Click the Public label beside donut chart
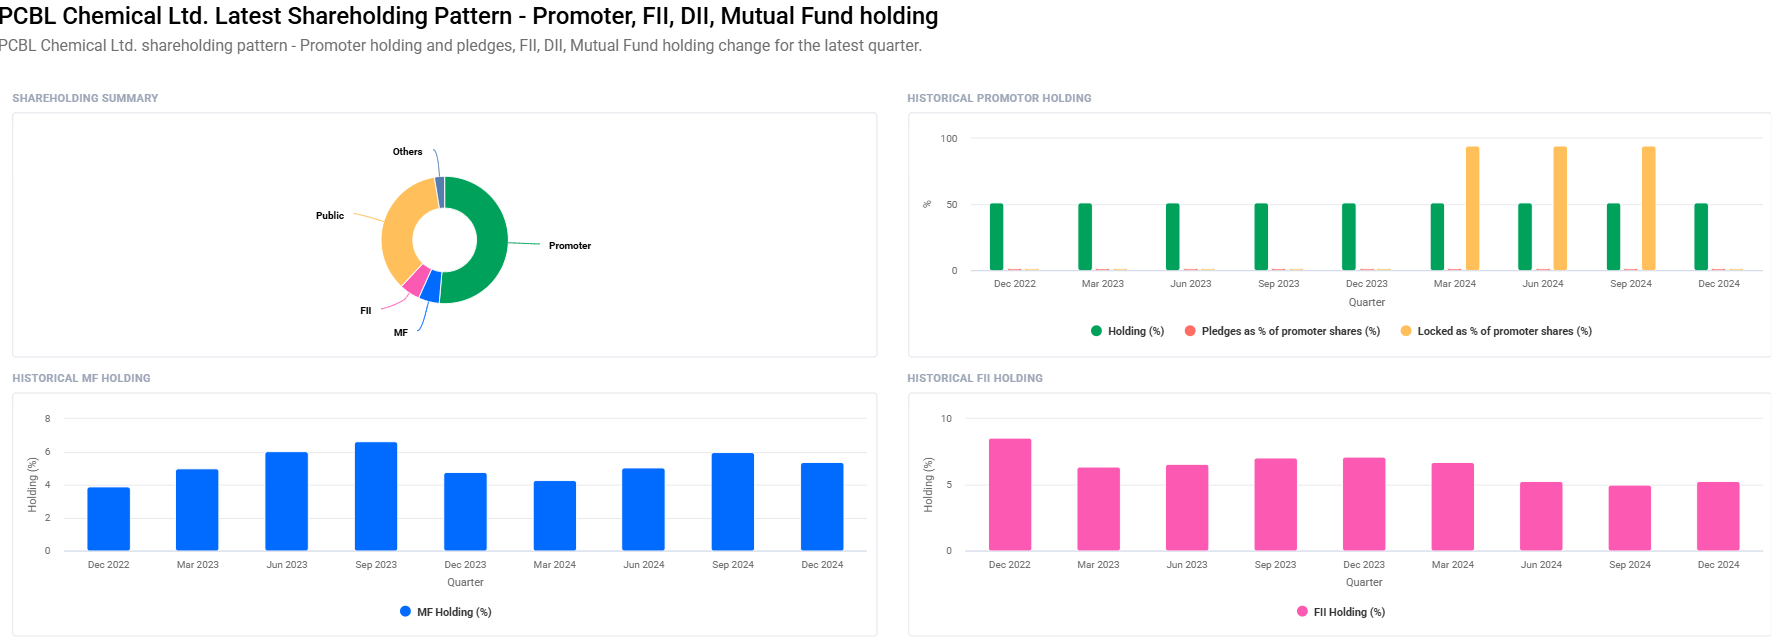 (329, 216)
